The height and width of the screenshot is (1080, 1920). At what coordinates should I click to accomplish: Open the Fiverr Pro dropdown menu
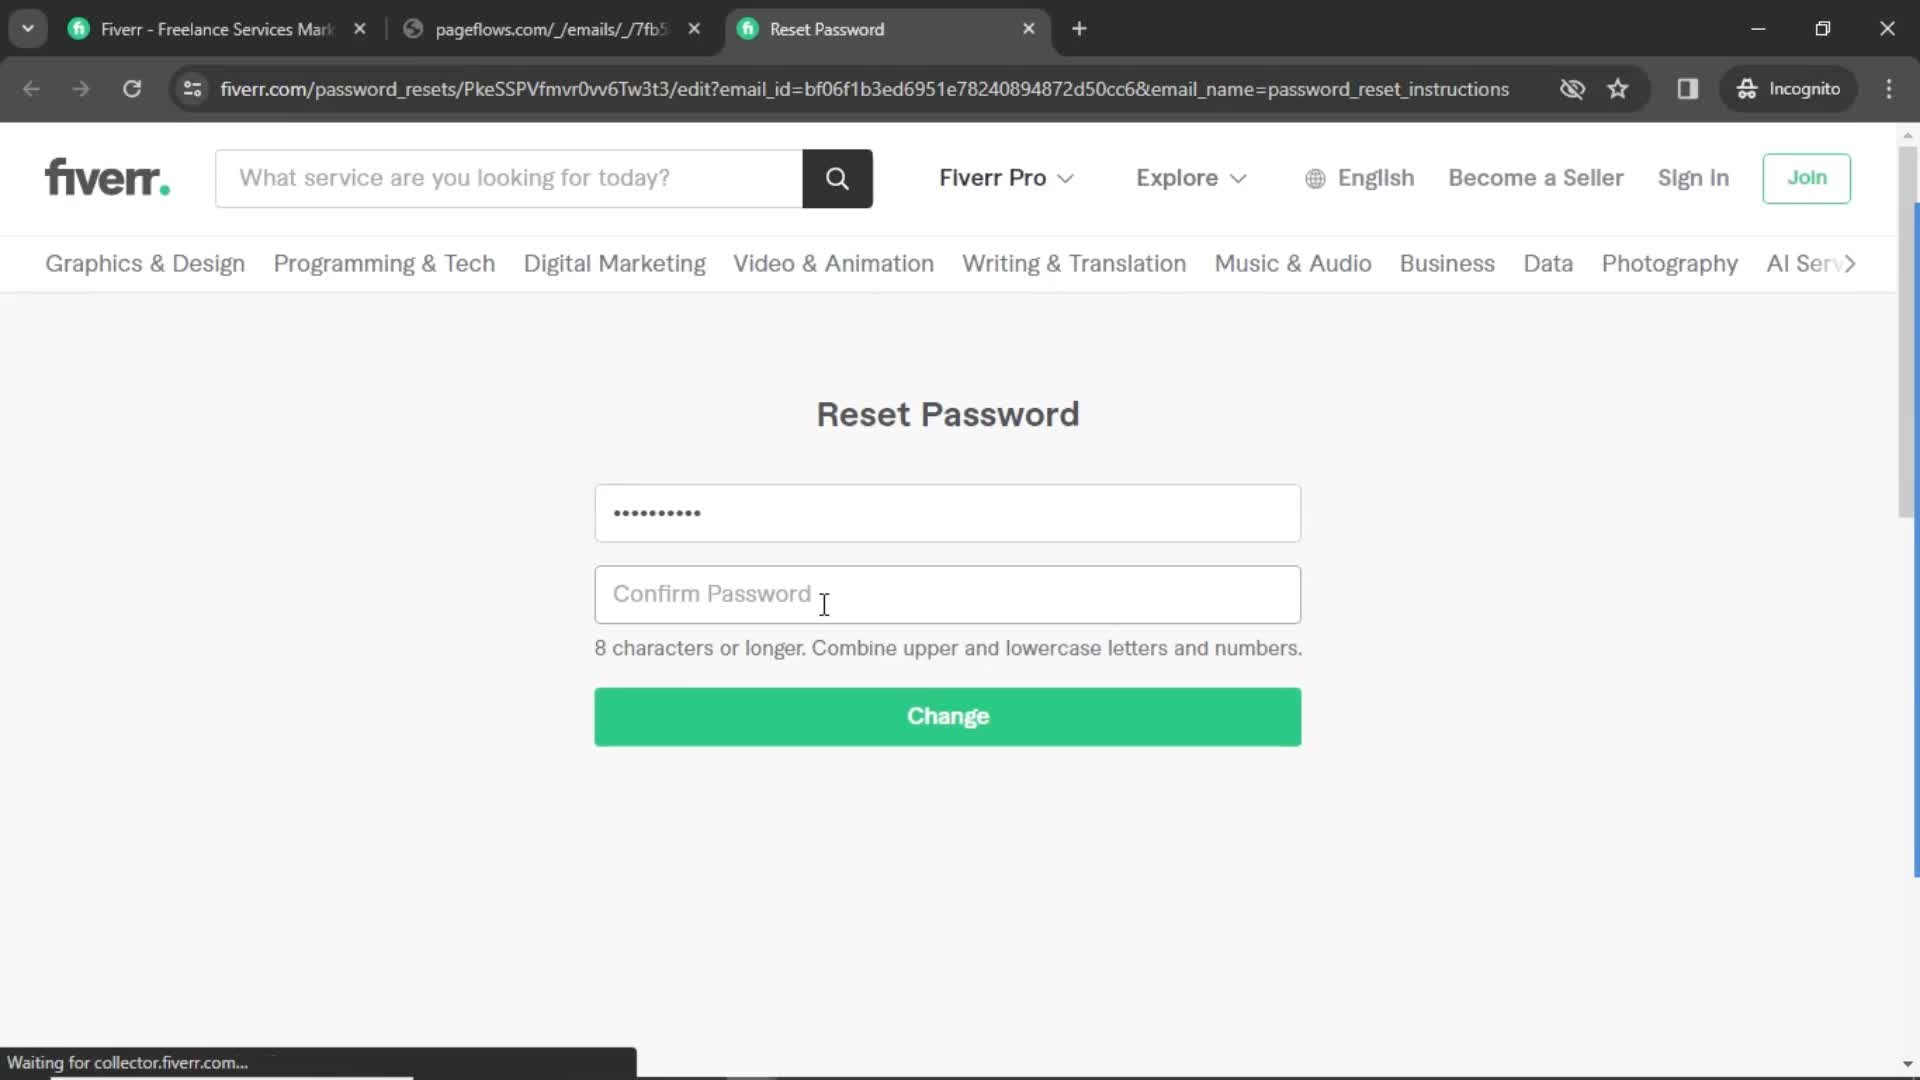pos(1005,177)
